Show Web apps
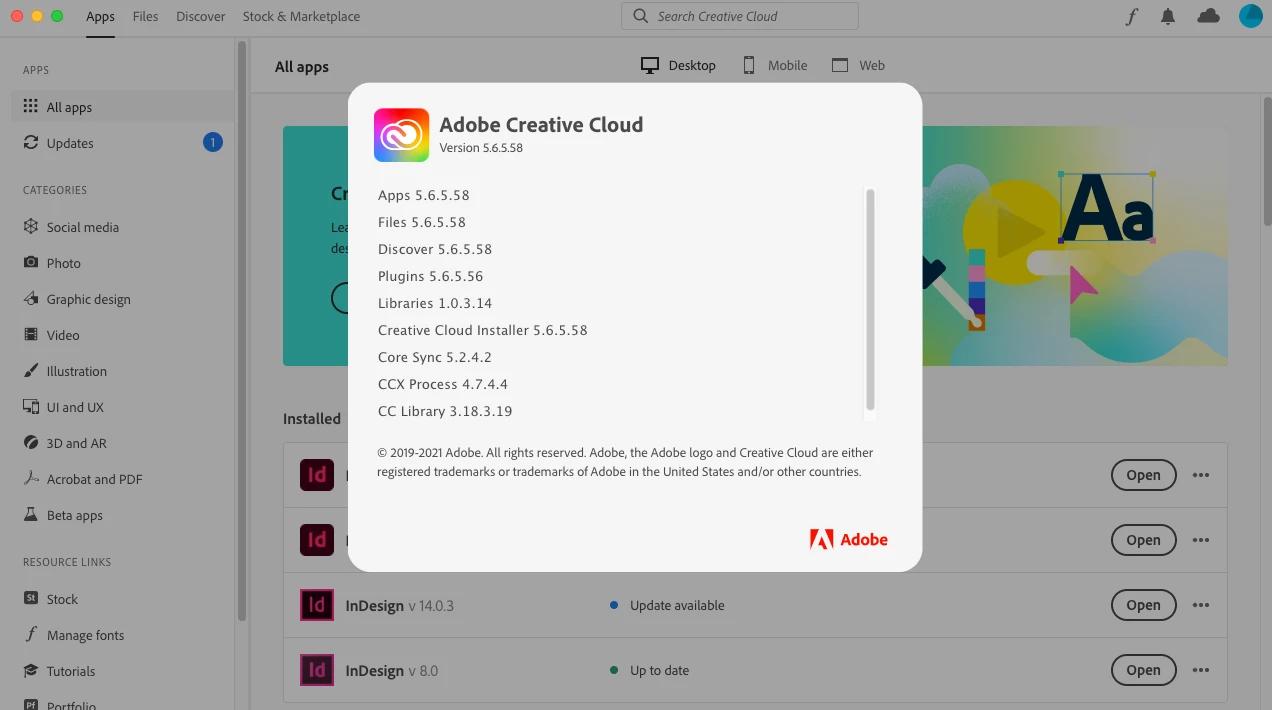1272x710 pixels. click(858, 65)
